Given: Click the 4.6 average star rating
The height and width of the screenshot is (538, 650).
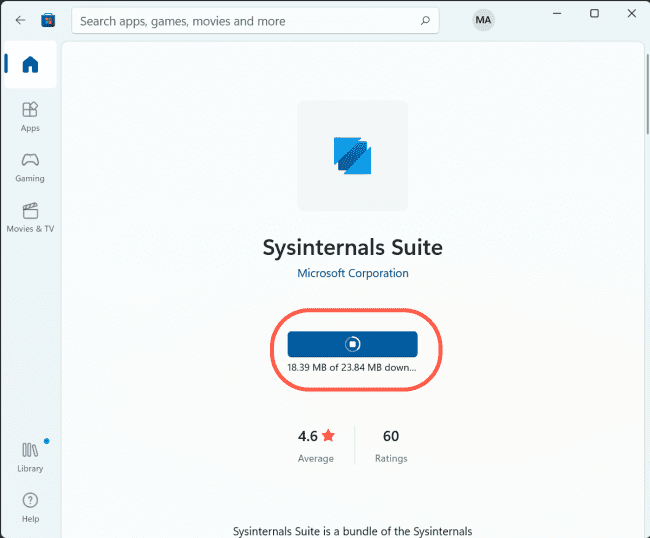Looking at the screenshot, I should (x=316, y=437).
